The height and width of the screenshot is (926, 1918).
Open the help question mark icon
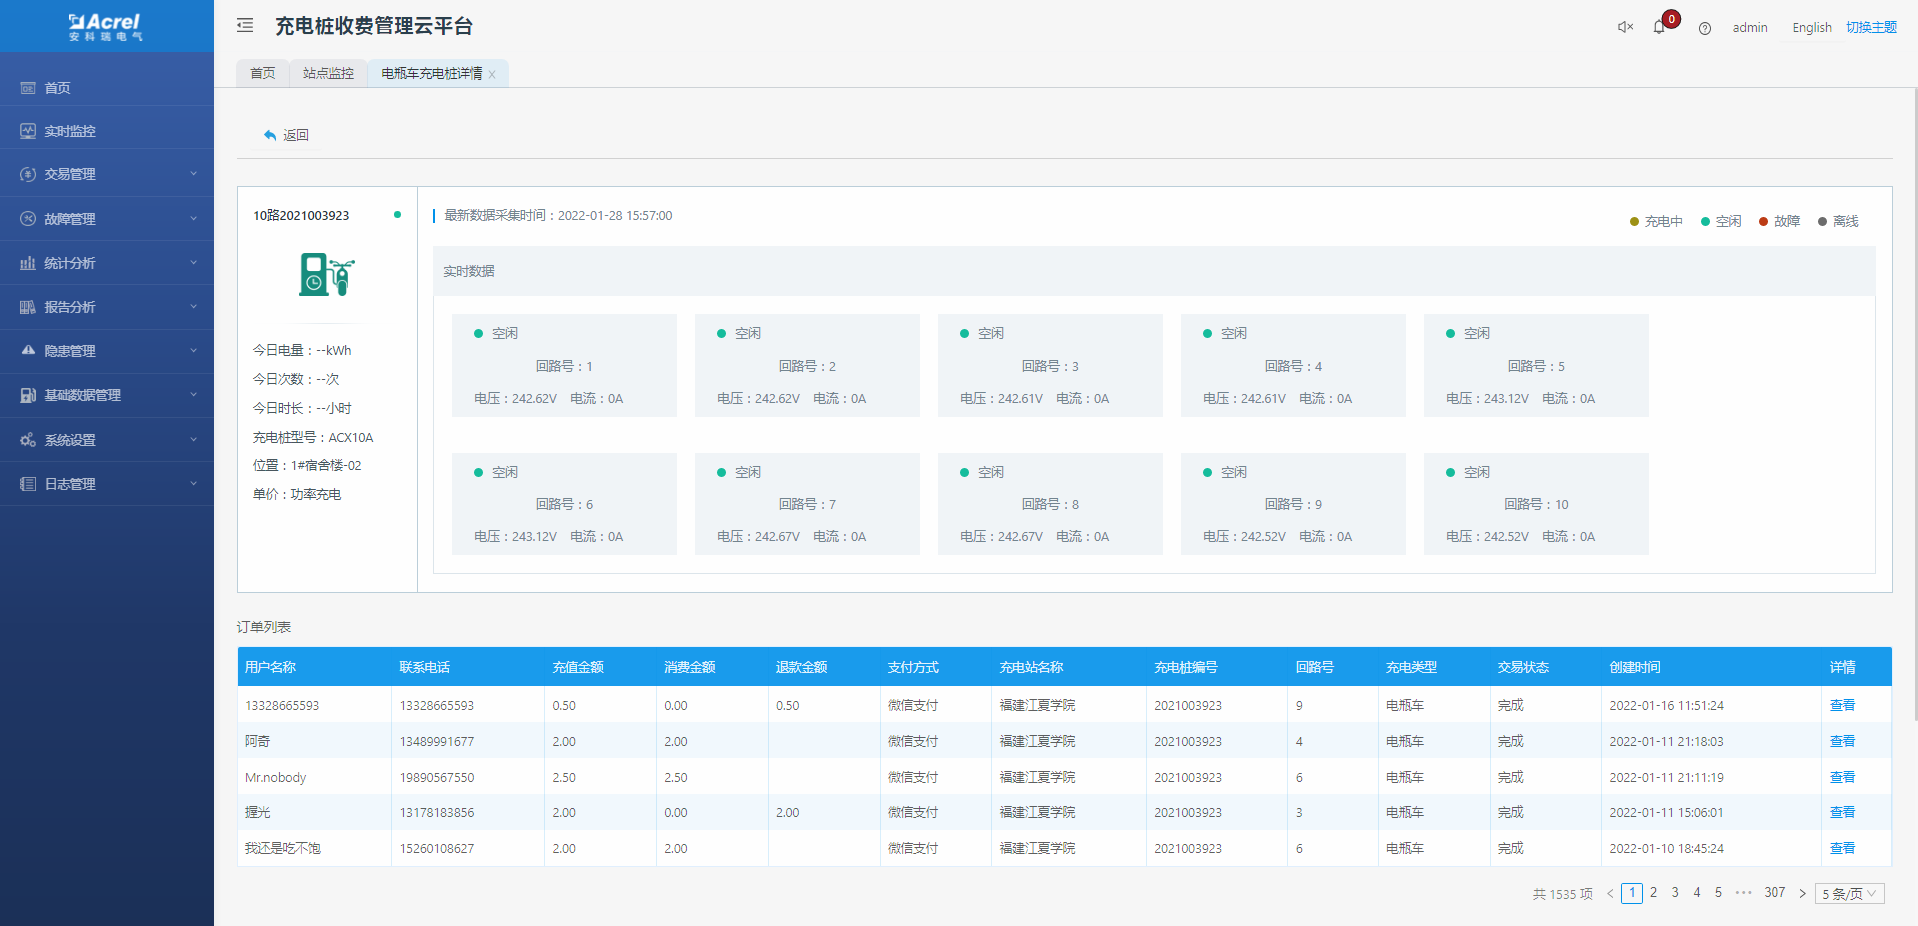[1705, 28]
